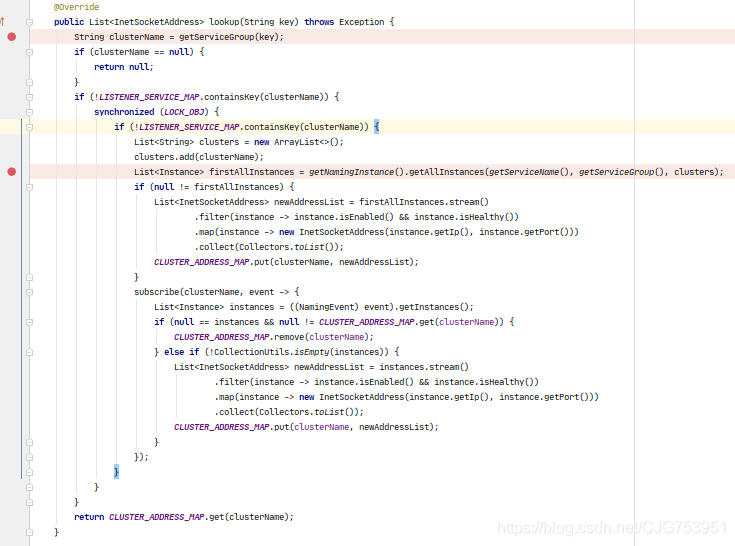The image size is (735, 546).
Task: Click CLUSTER_ADDRESS_MAP.put after firstAllInstances stream
Action: (286, 262)
